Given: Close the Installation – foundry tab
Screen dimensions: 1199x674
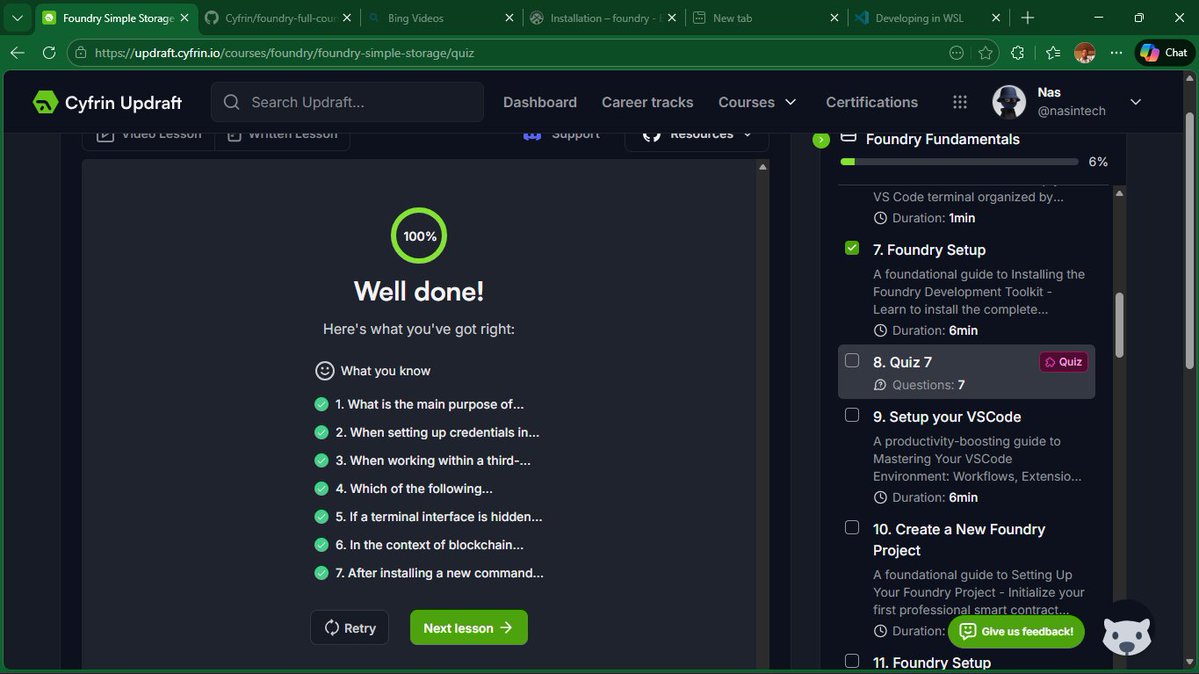Looking at the screenshot, I should pos(671,18).
